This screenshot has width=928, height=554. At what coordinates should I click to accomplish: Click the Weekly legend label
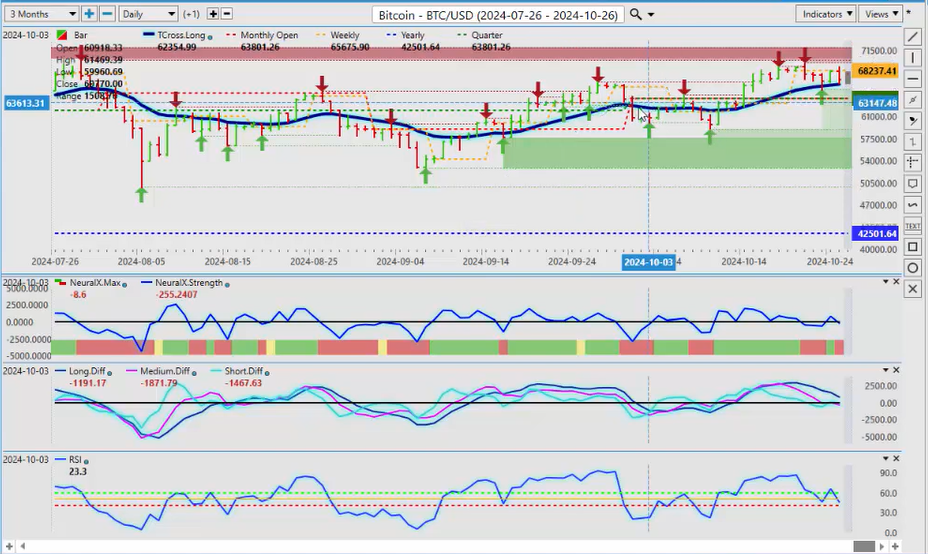coord(344,35)
